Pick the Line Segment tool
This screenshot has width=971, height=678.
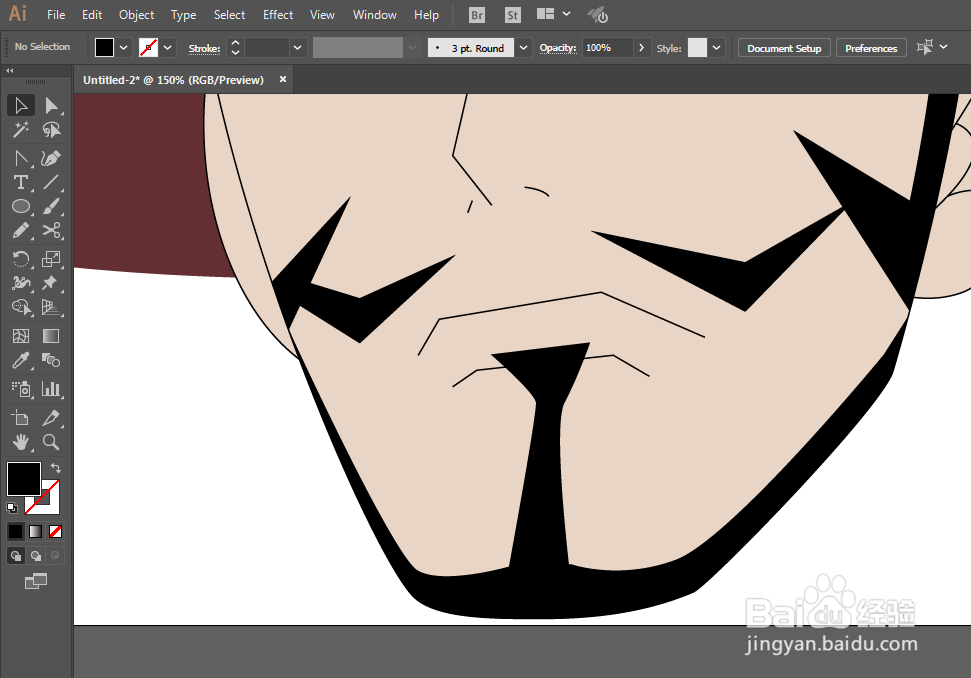pos(51,183)
